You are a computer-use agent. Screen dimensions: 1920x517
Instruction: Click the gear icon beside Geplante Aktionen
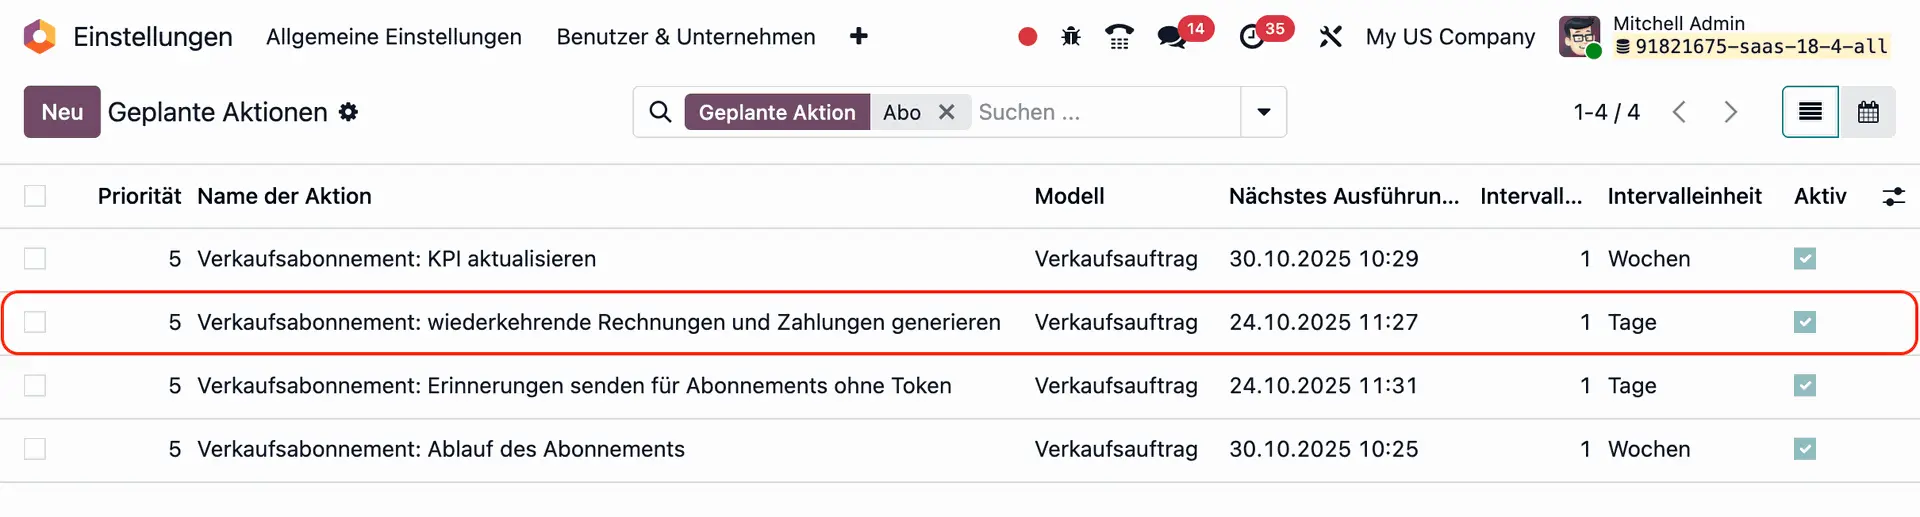click(348, 112)
